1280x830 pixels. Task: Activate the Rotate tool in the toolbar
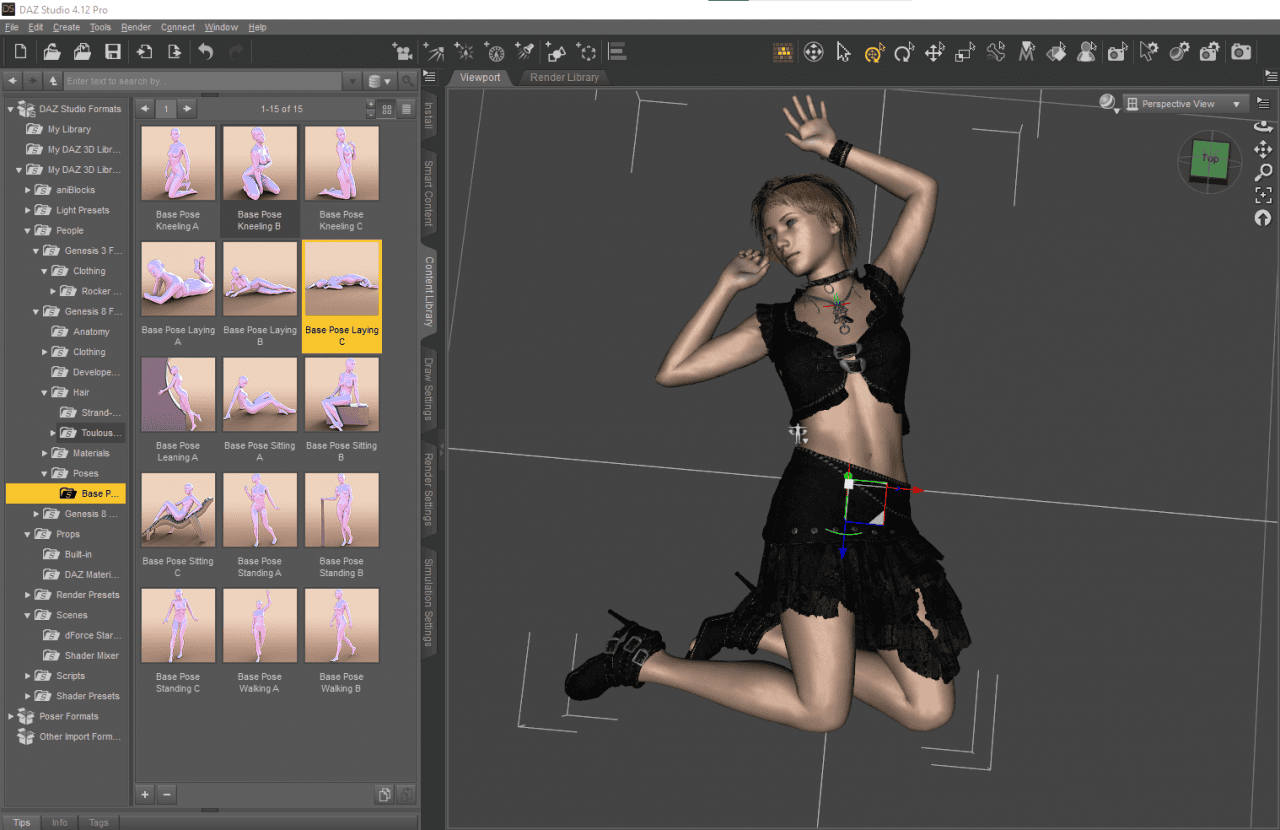point(904,52)
